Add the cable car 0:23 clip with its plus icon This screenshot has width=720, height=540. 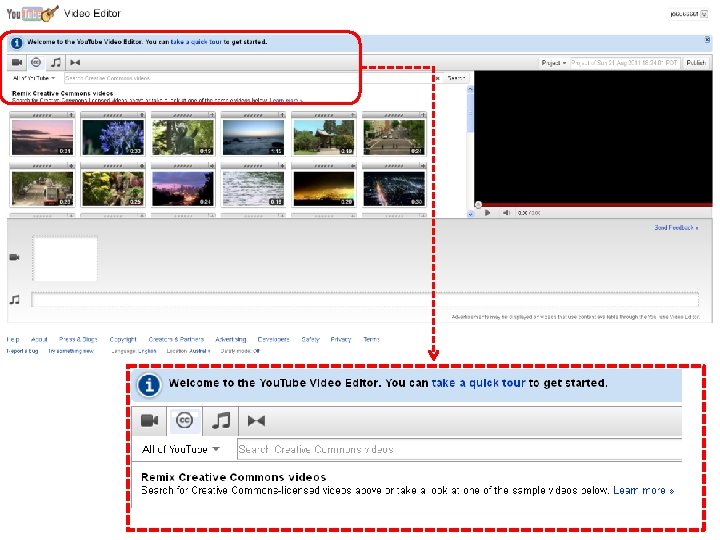coord(71,166)
